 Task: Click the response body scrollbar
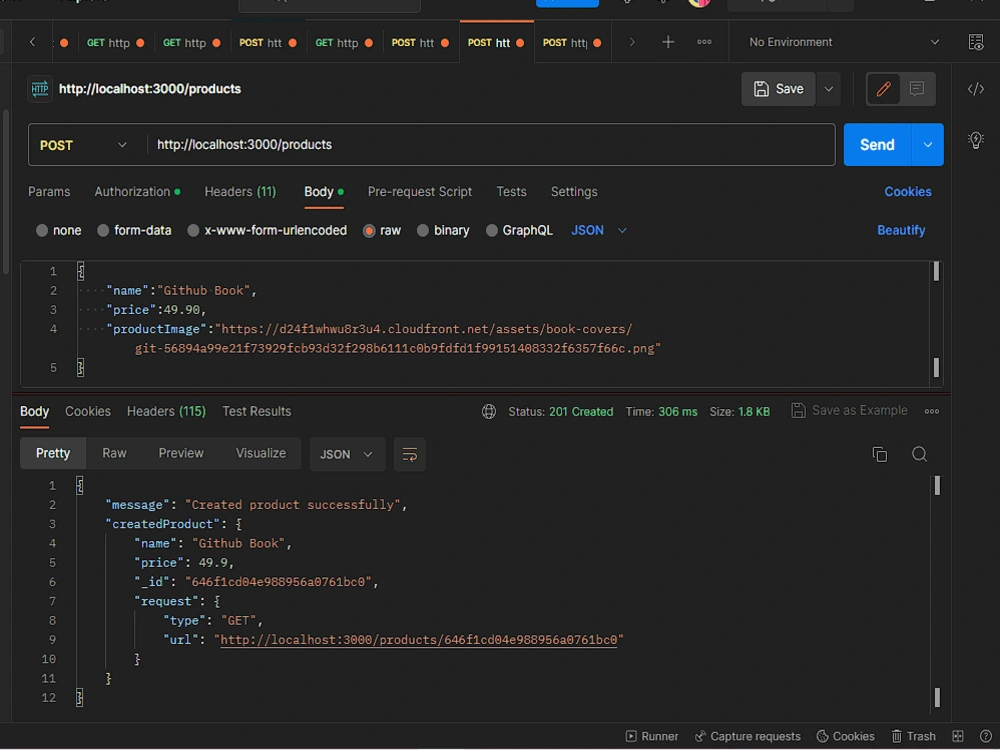[936, 592]
